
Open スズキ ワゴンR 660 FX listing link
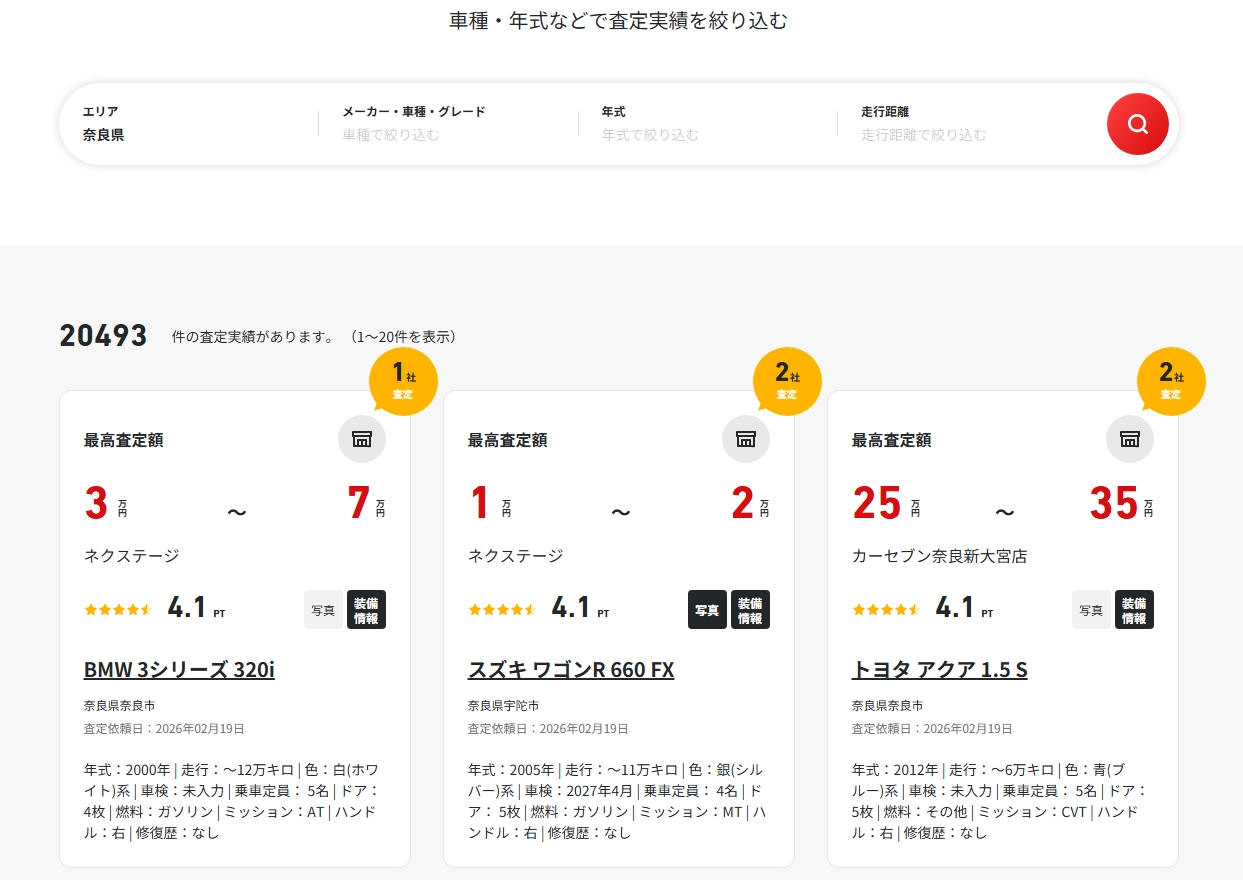point(571,670)
